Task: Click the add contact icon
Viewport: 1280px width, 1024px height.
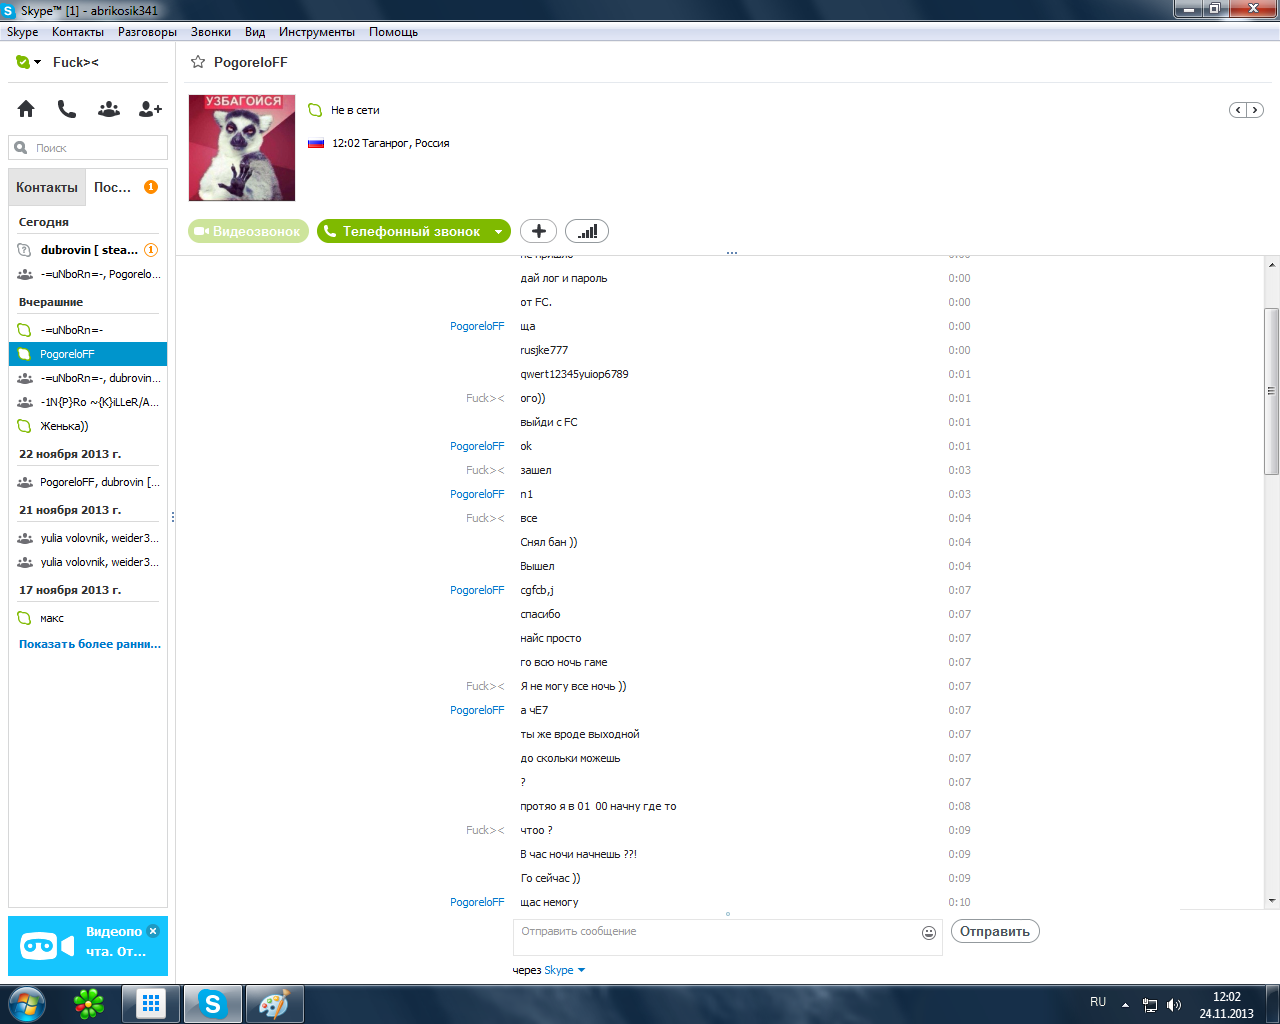Action: (150, 109)
